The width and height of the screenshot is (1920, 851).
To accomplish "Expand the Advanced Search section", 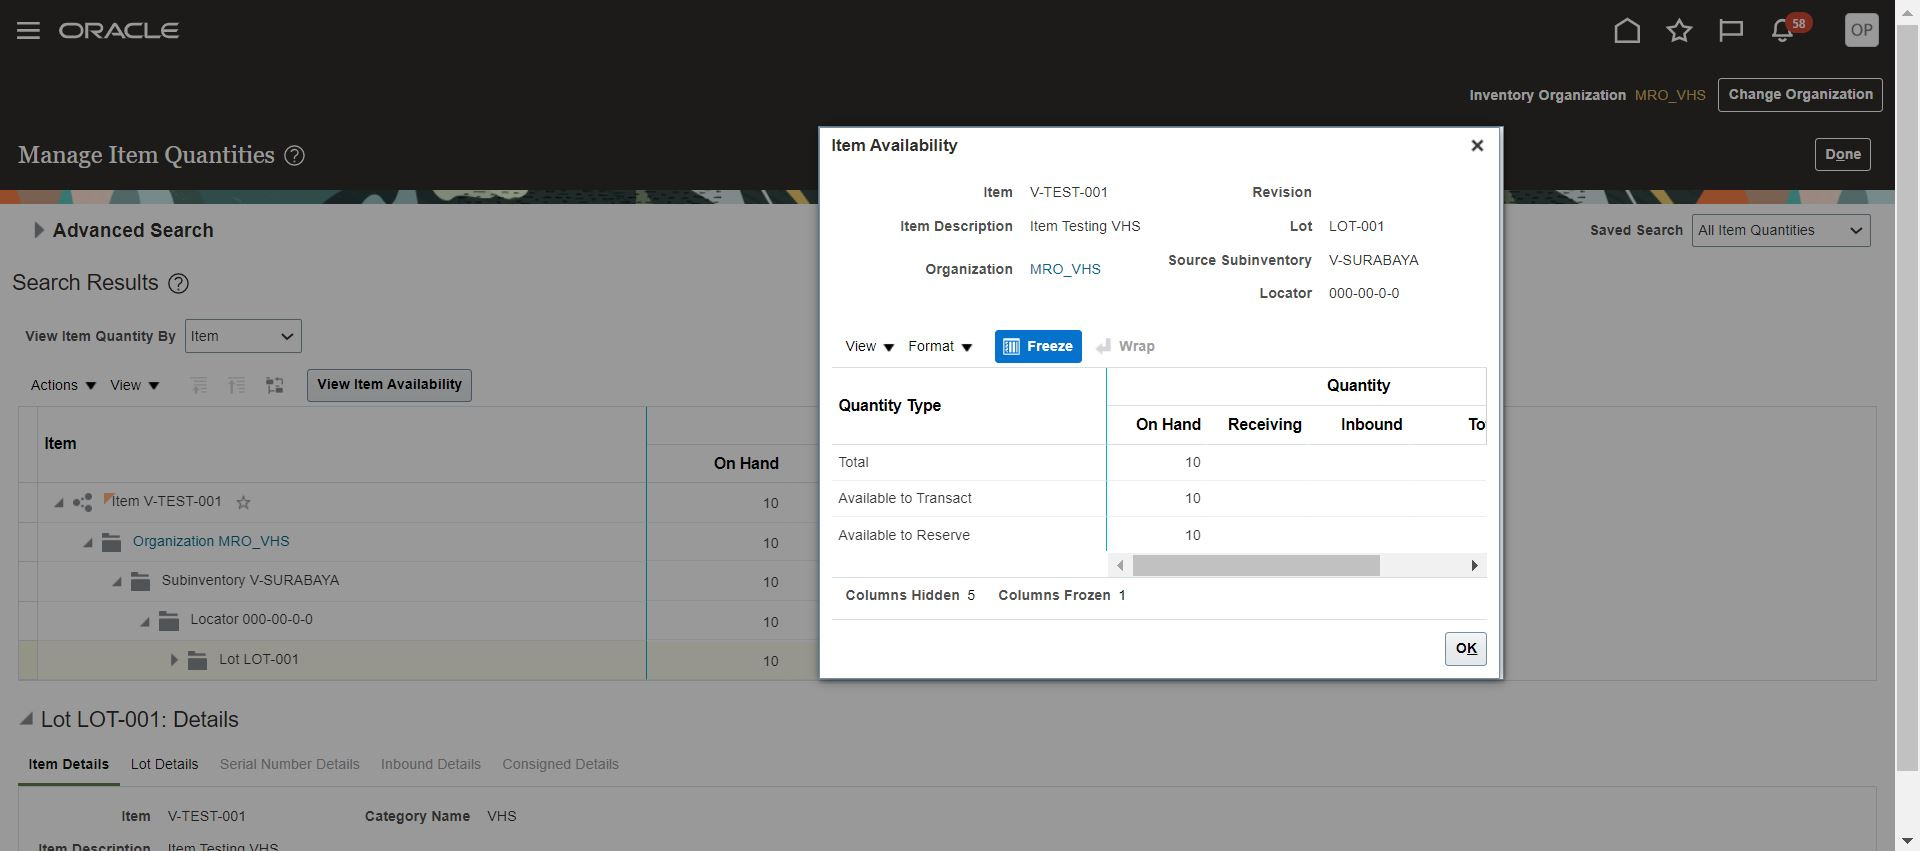I will (x=38, y=231).
